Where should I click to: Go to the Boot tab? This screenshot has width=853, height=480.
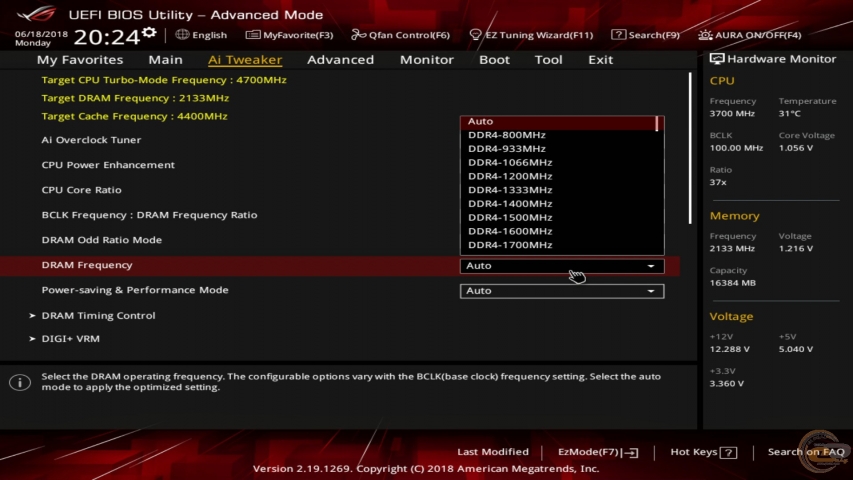point(494,59)
